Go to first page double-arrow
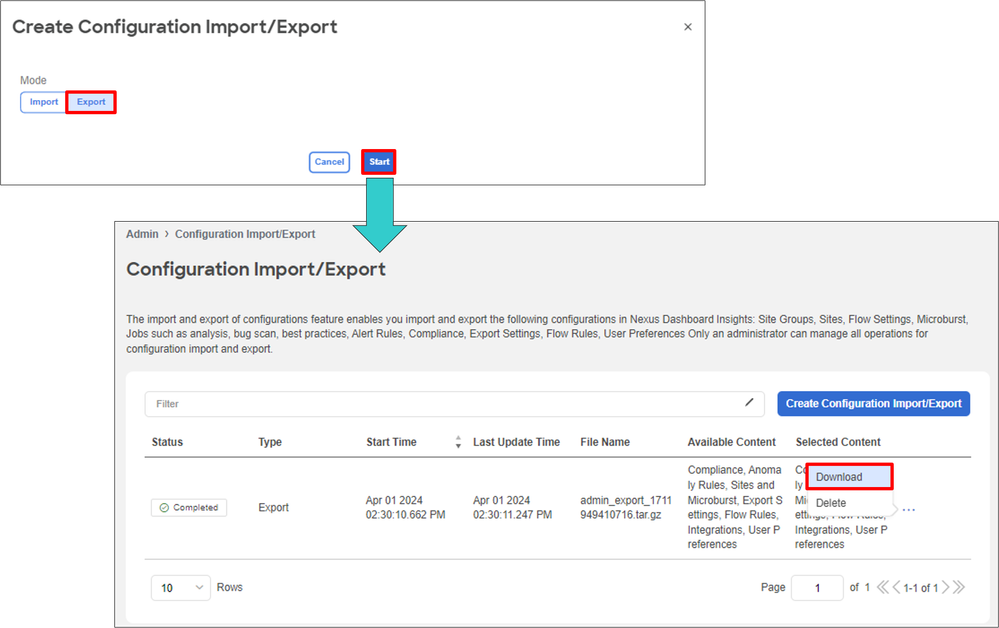The image size is (999, 628). point(882,587)
